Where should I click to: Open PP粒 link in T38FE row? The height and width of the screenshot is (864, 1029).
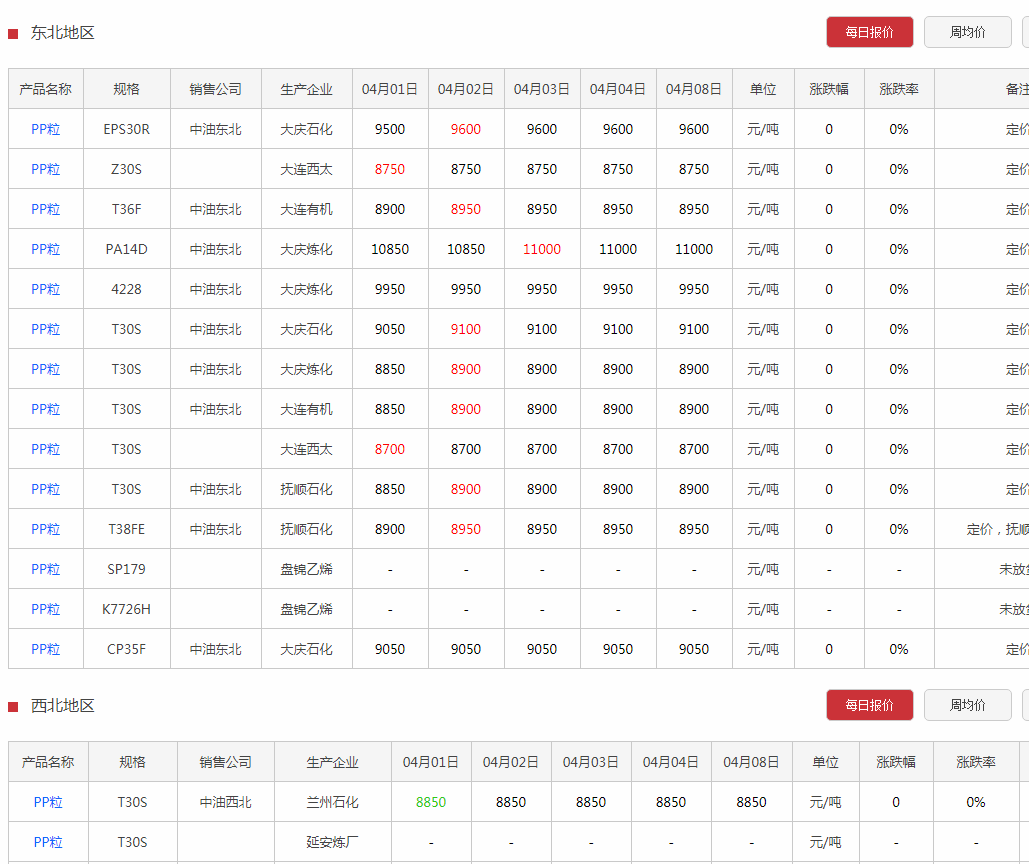(x=46, y=529)
